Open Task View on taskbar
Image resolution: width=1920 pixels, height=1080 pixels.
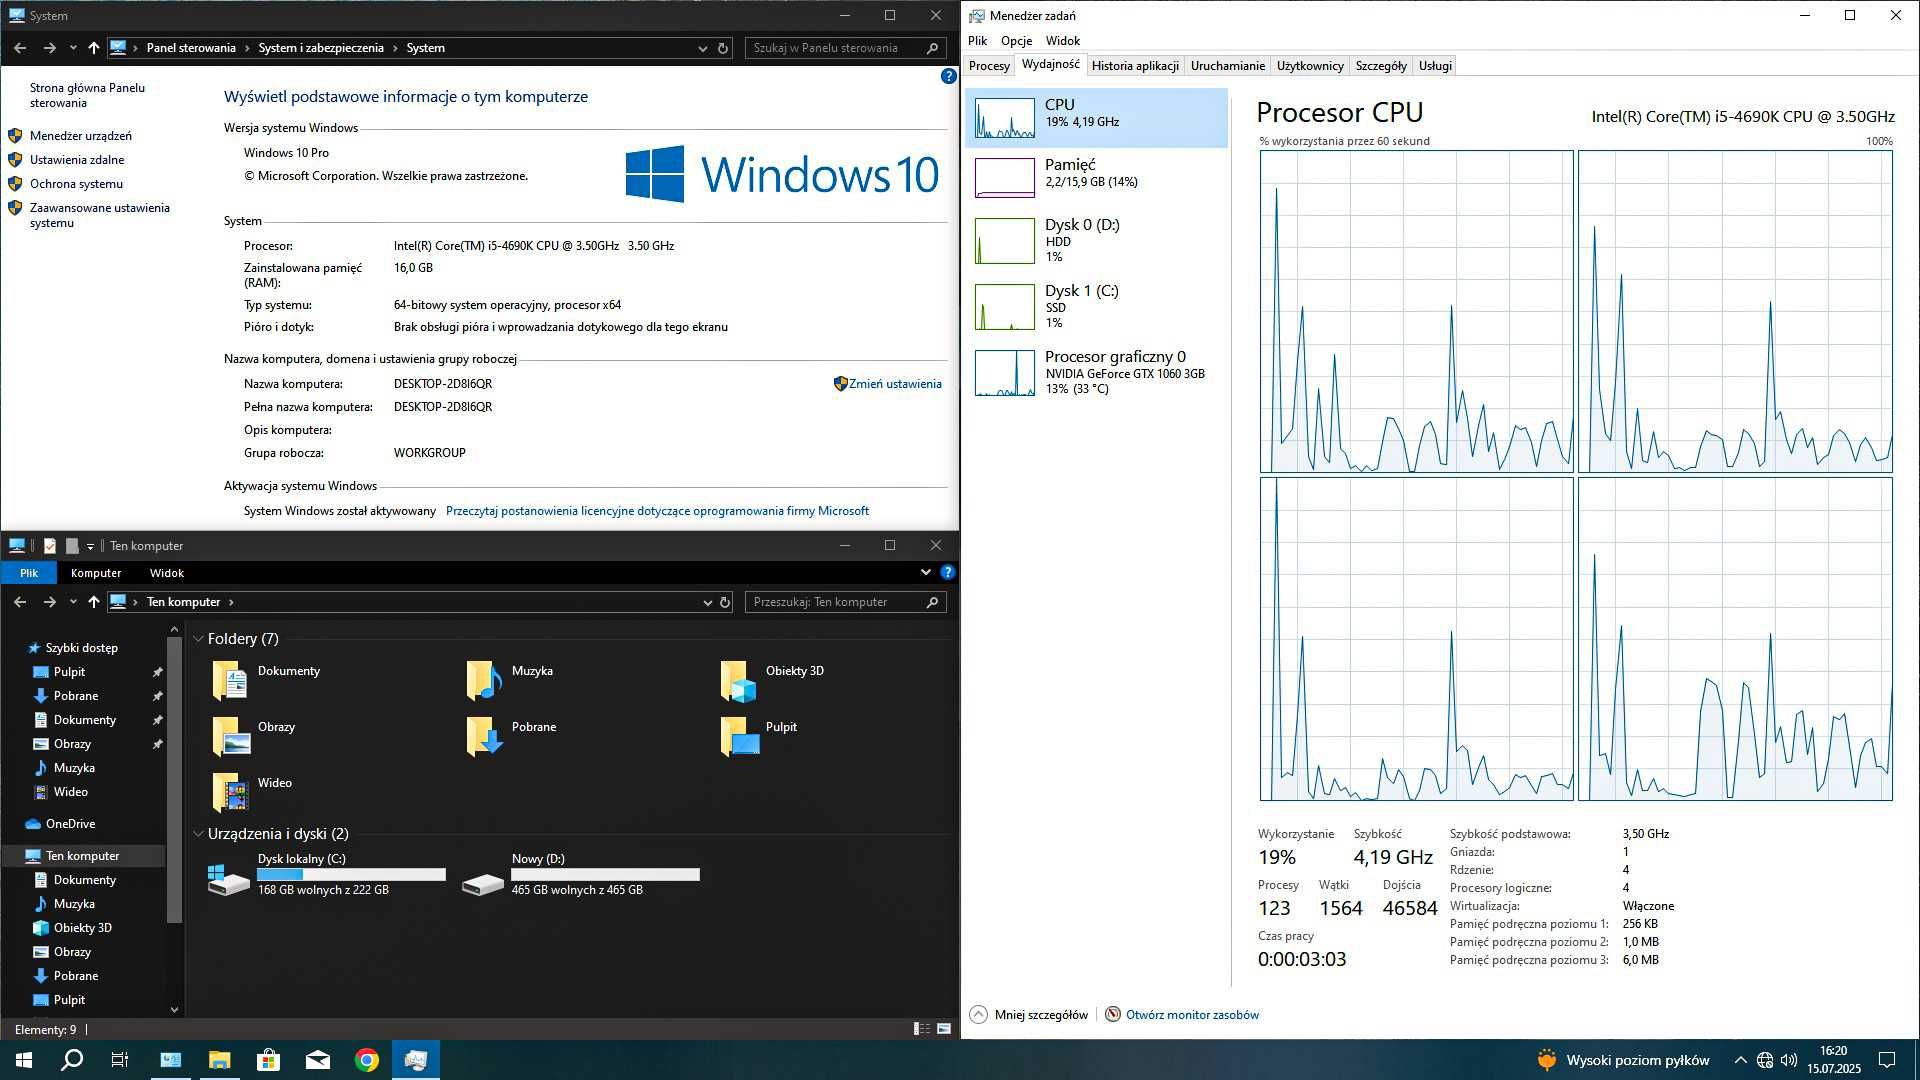(120, 1060)
